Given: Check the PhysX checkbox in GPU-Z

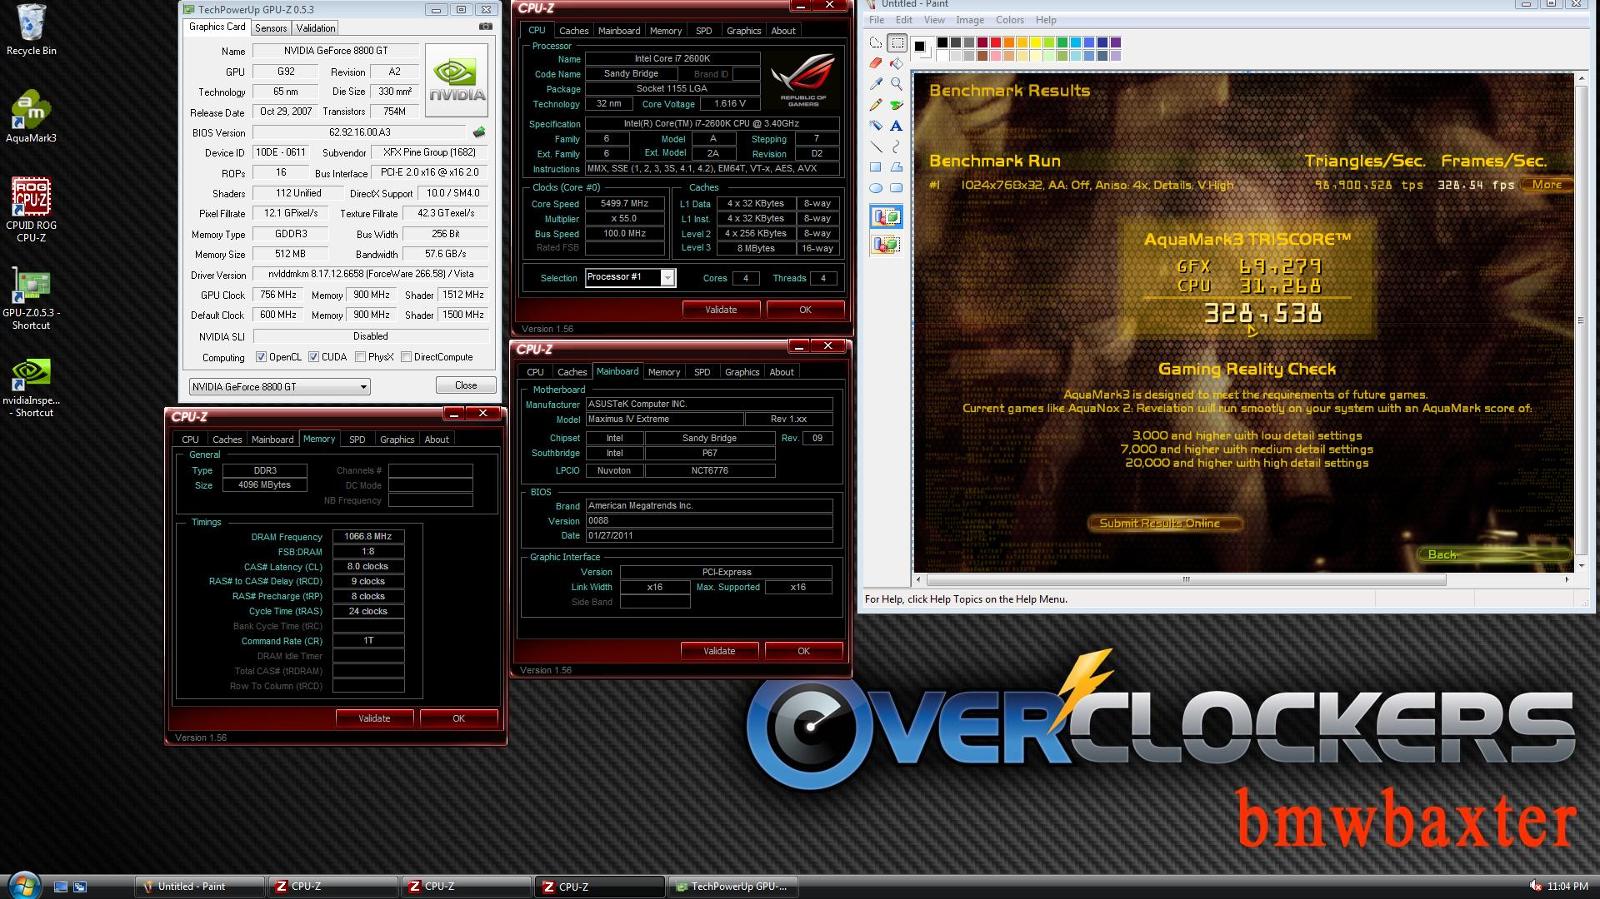Looking at the screenshot, I should (x=360, y=357).
